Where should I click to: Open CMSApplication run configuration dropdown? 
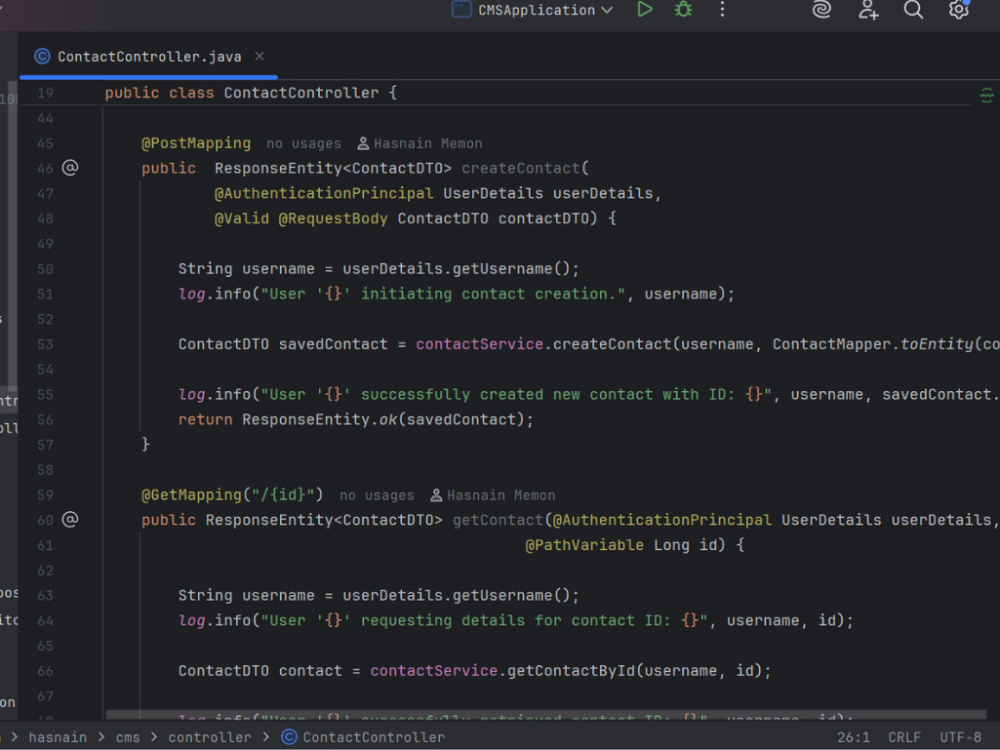tap(533, 10)
